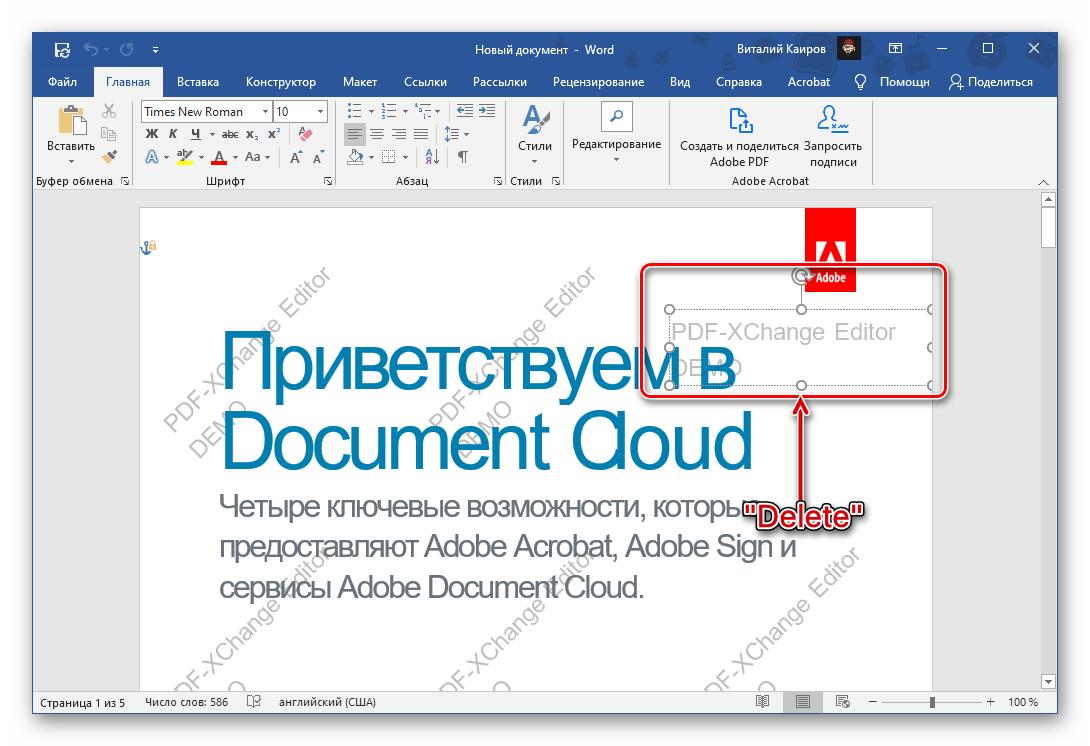Click the Decrease Indent icon
Viewport: 1090px width, 746px height.
click(x=465, y=111)
